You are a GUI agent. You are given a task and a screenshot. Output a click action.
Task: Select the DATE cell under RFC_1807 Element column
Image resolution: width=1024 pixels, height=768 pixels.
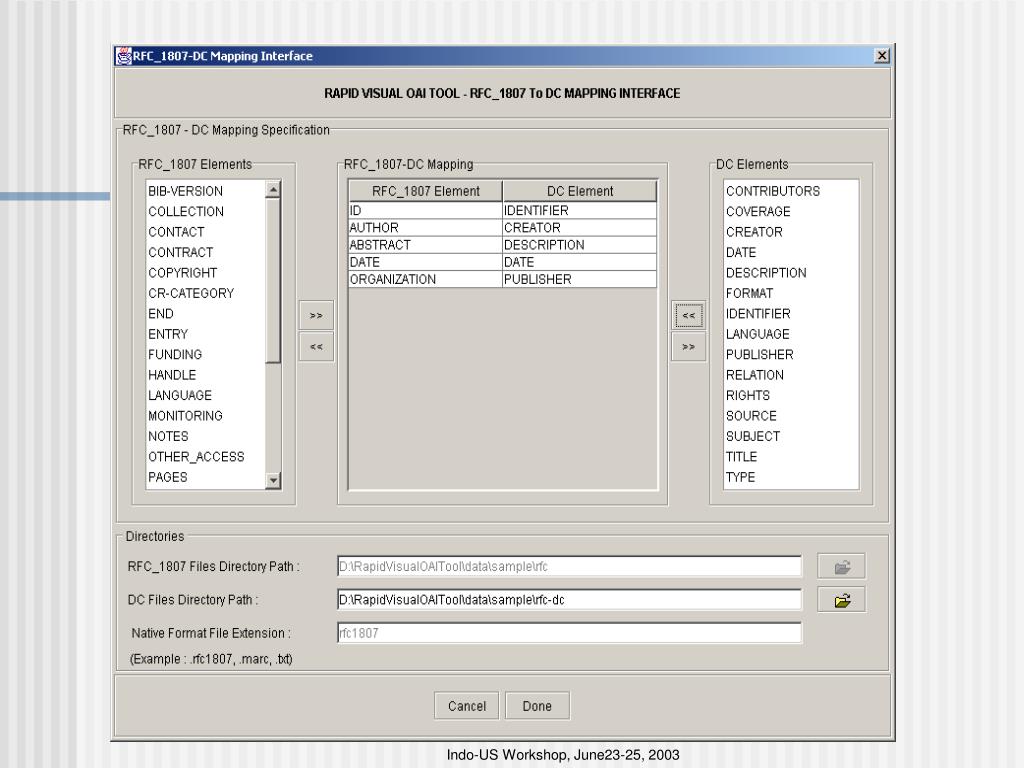point(426,262)
